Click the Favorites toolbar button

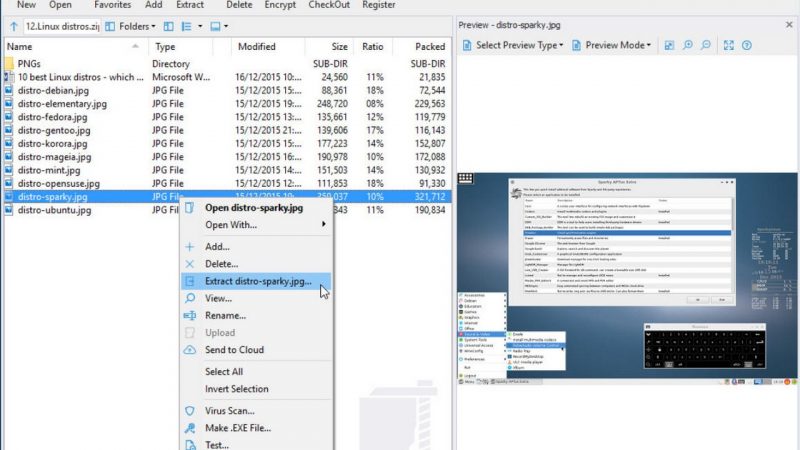[x=112, y=5]
